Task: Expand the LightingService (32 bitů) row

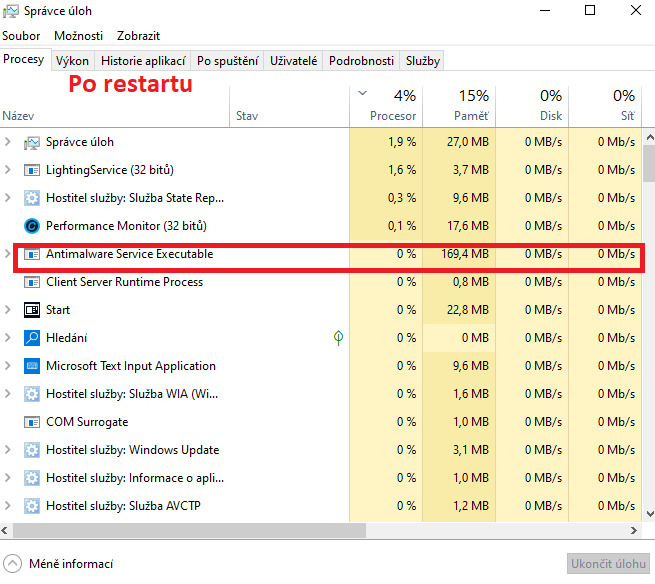Action: coord(8,170)
